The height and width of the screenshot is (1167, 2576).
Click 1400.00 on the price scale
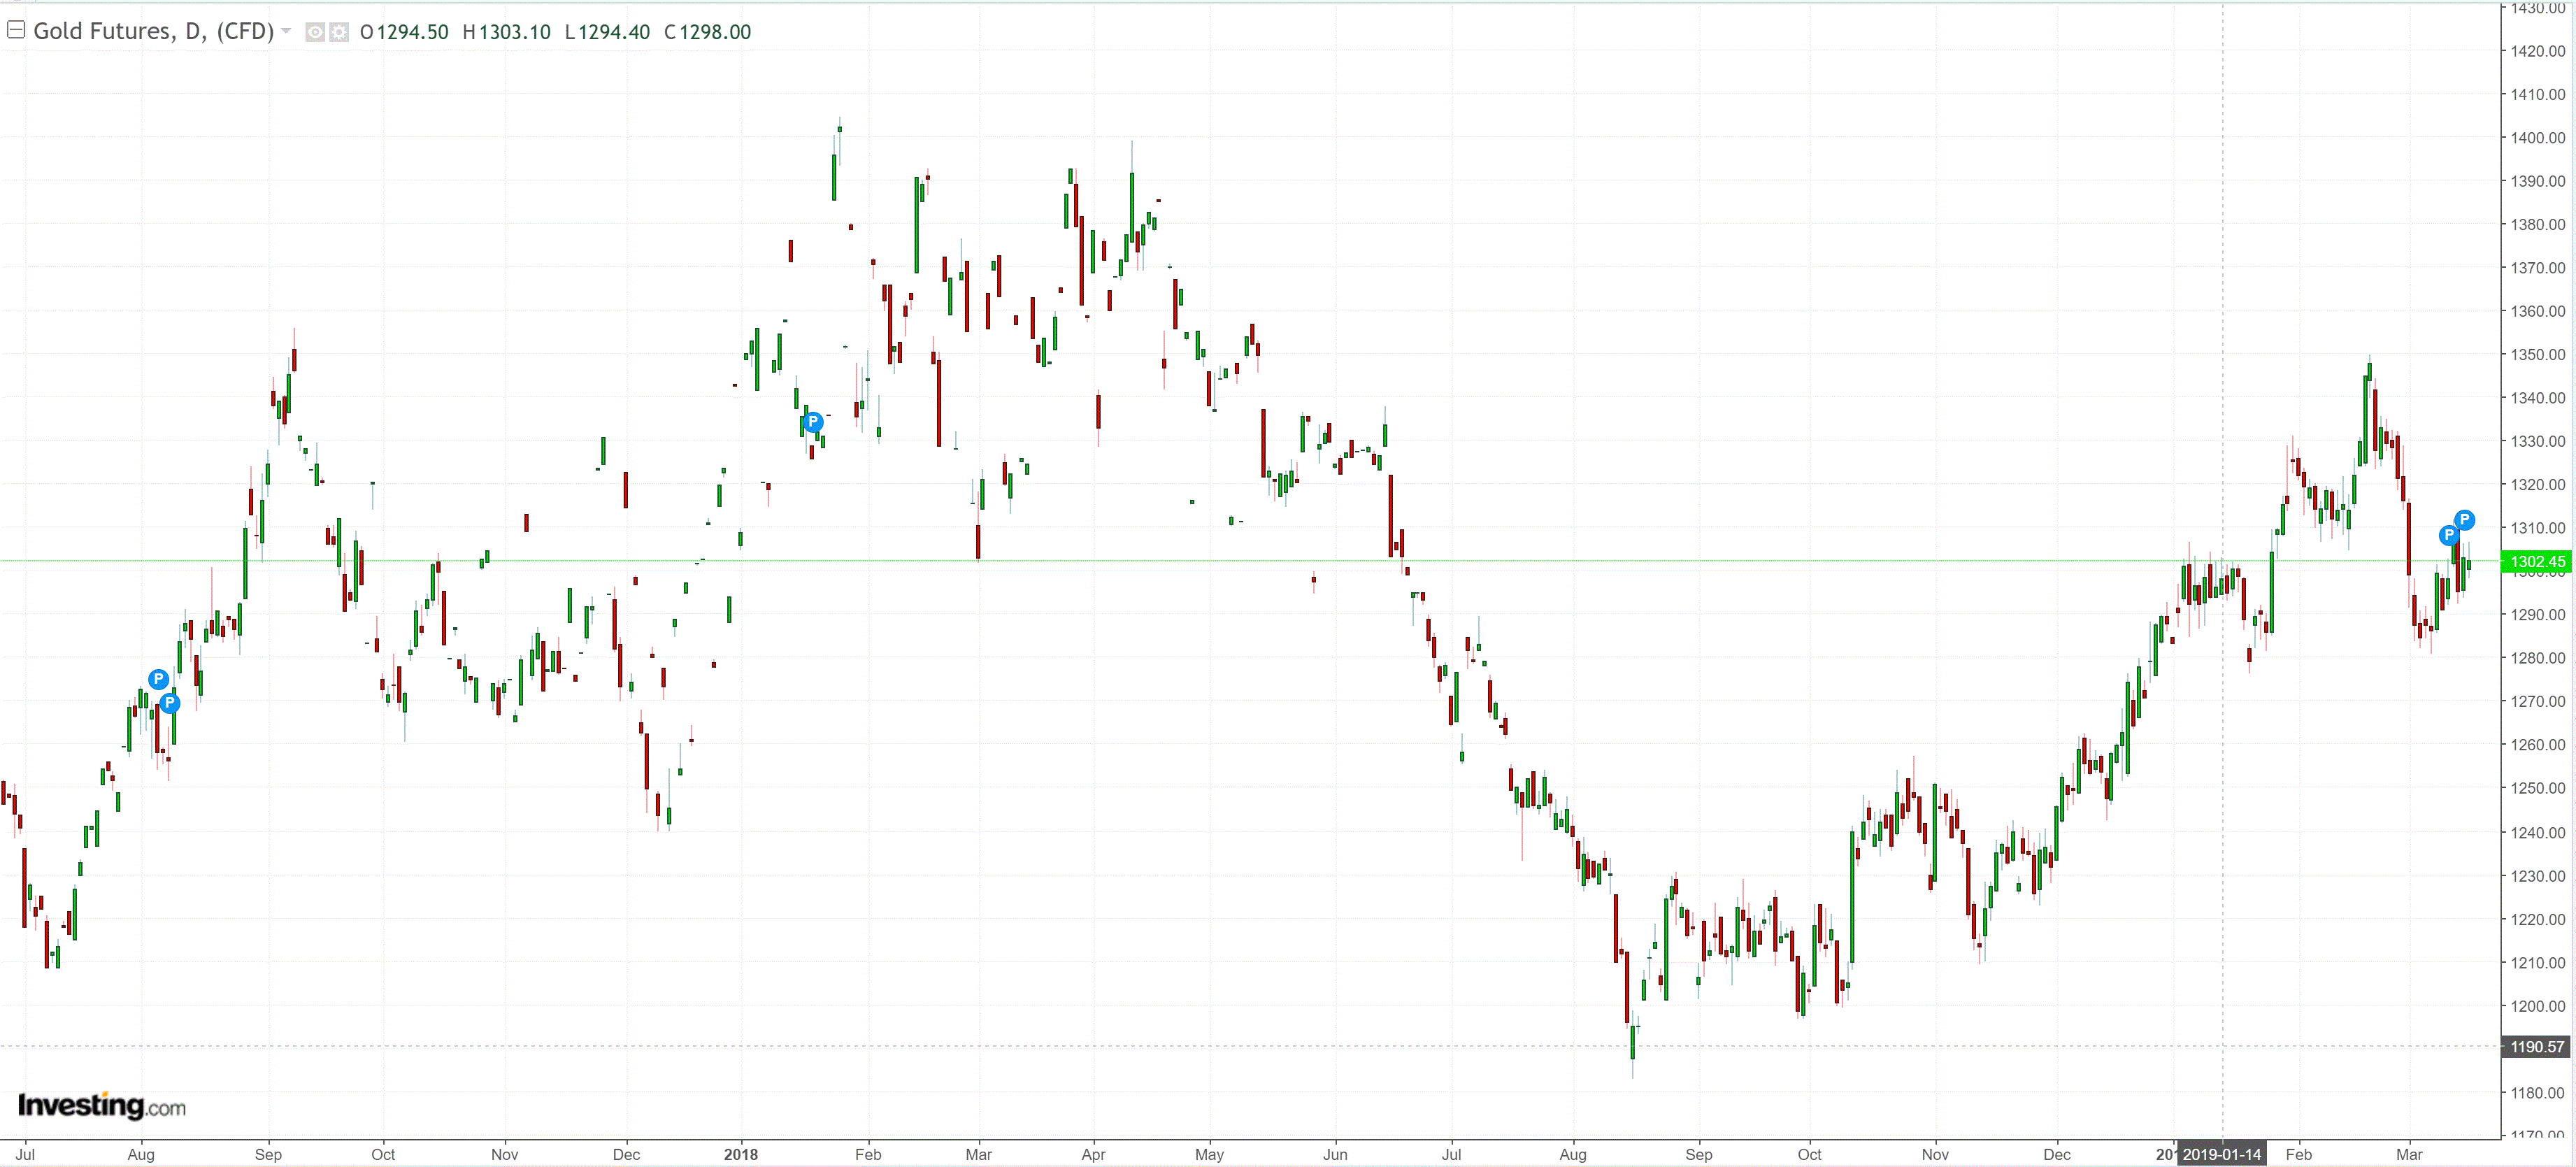(2537, 138)
